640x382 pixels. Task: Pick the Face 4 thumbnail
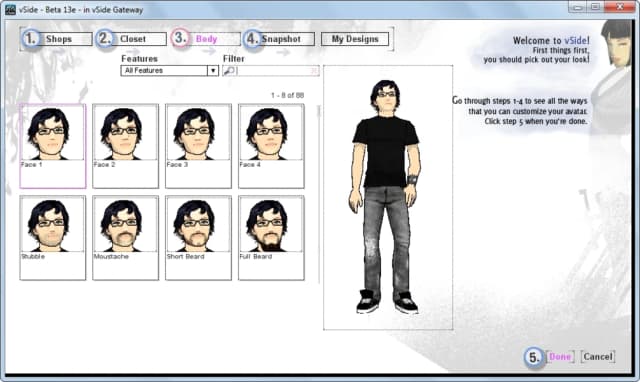(271, 146)
